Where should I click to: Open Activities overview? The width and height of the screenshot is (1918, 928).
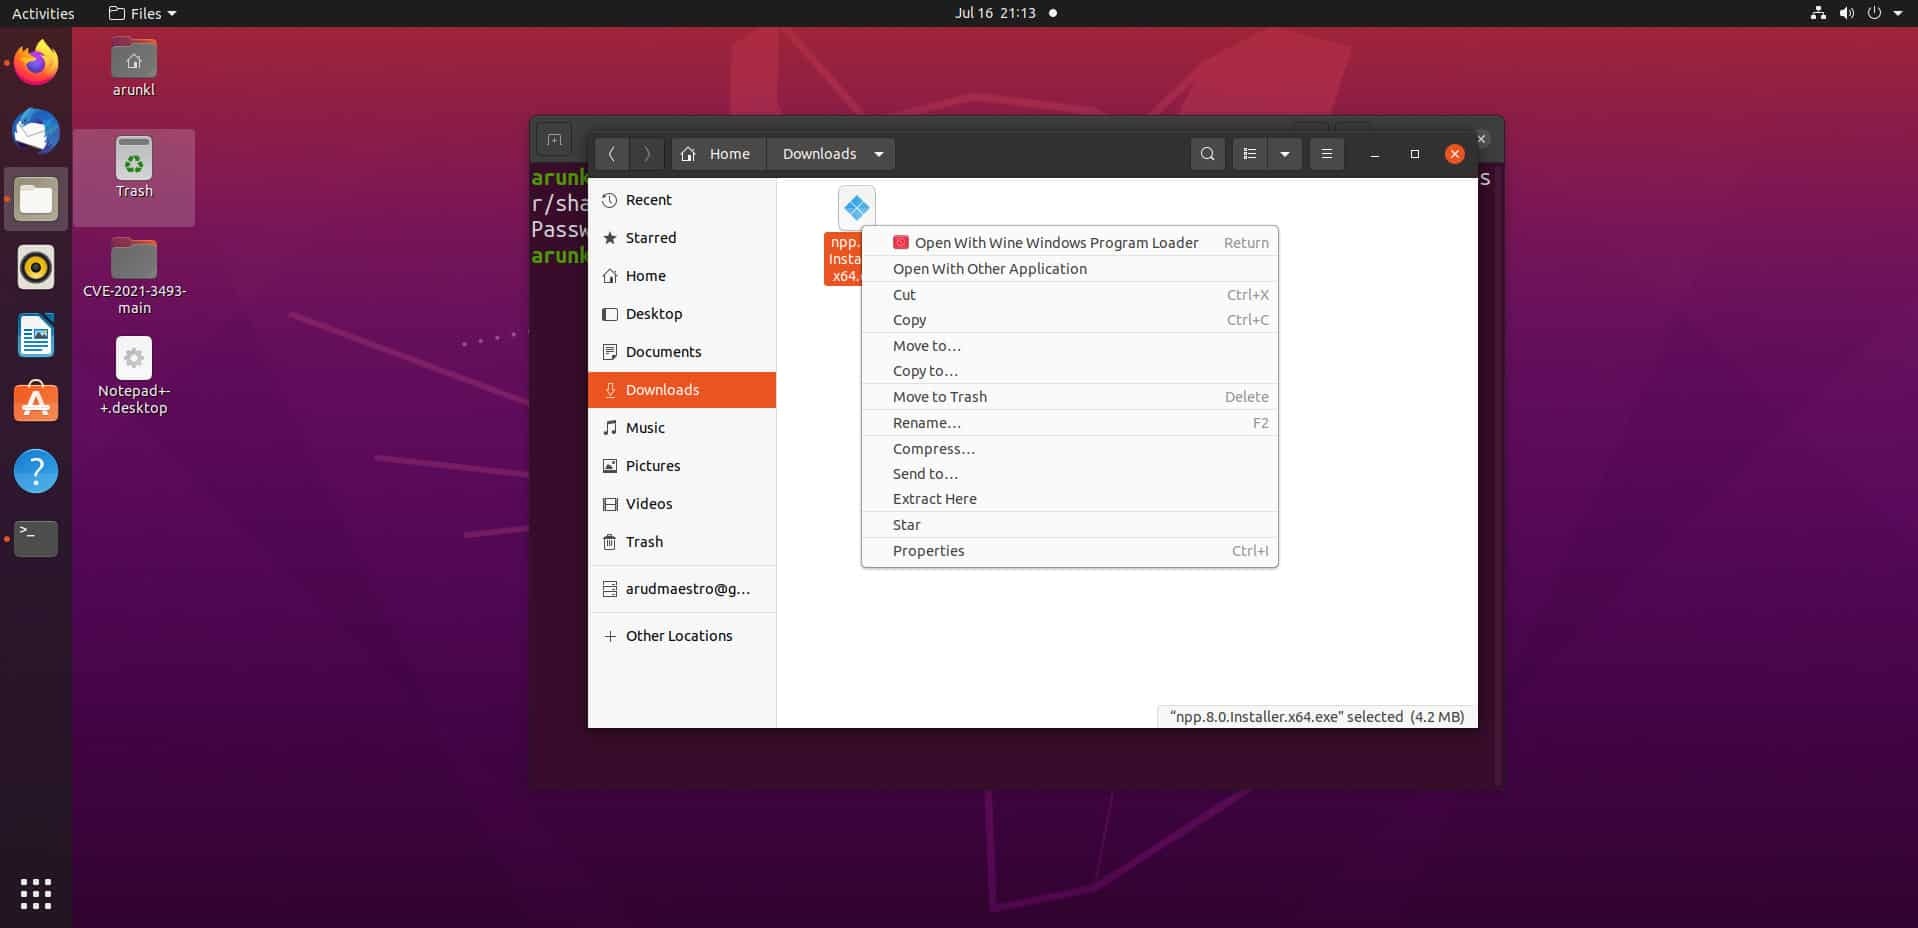[x=43, y=13]
